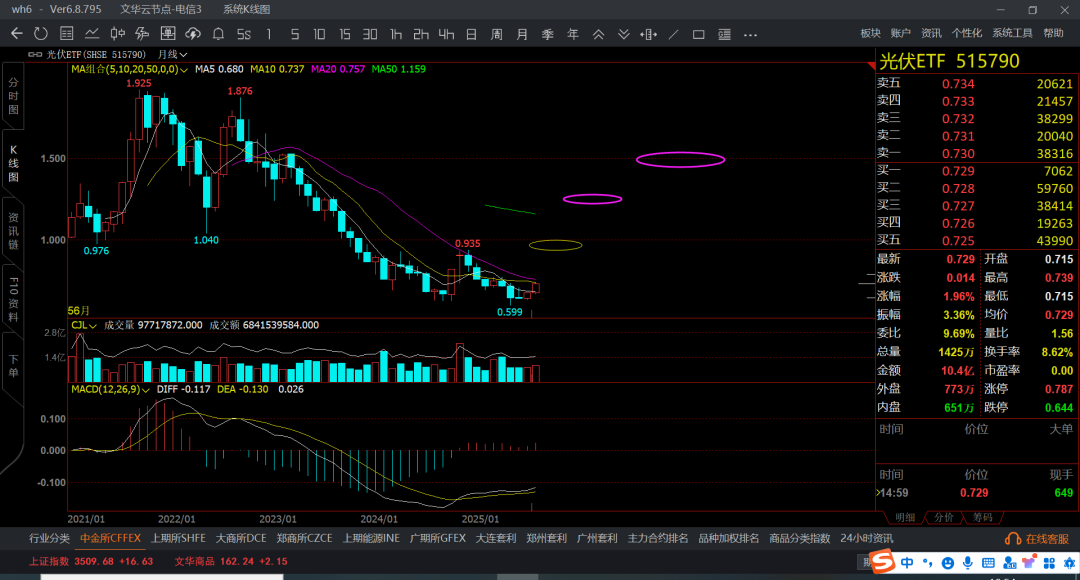This screenshot has height=580, width=1080.
Task: Open the Sogou soft keyboard icon
Action: 988,563
